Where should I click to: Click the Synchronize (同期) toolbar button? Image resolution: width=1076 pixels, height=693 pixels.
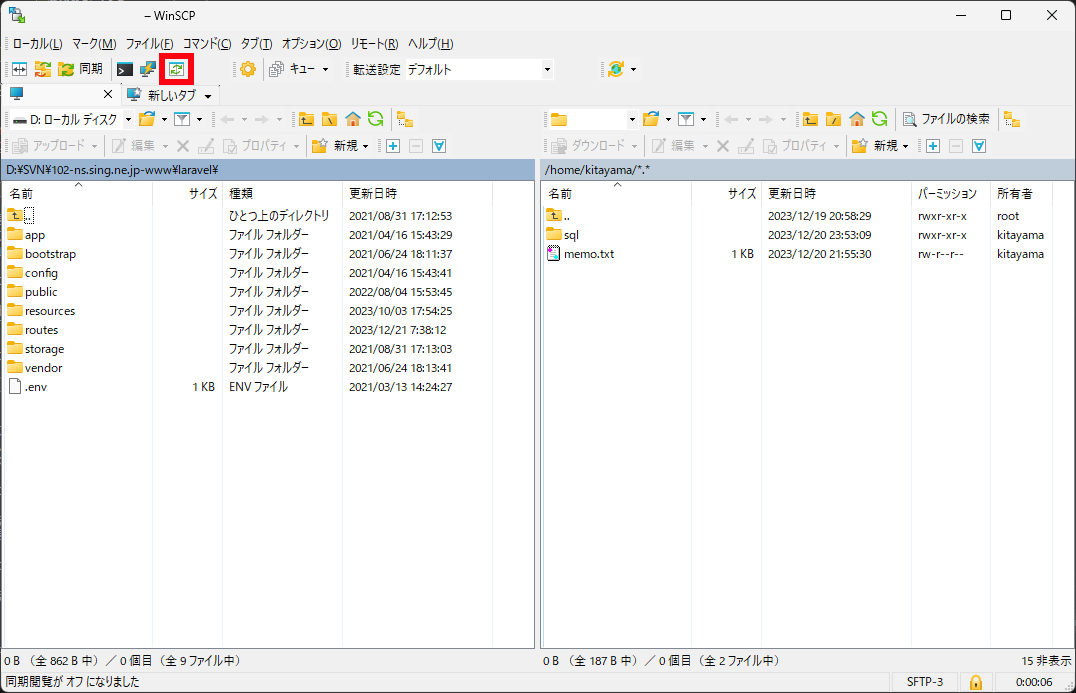pyautogui.click(x=81, y=69)
